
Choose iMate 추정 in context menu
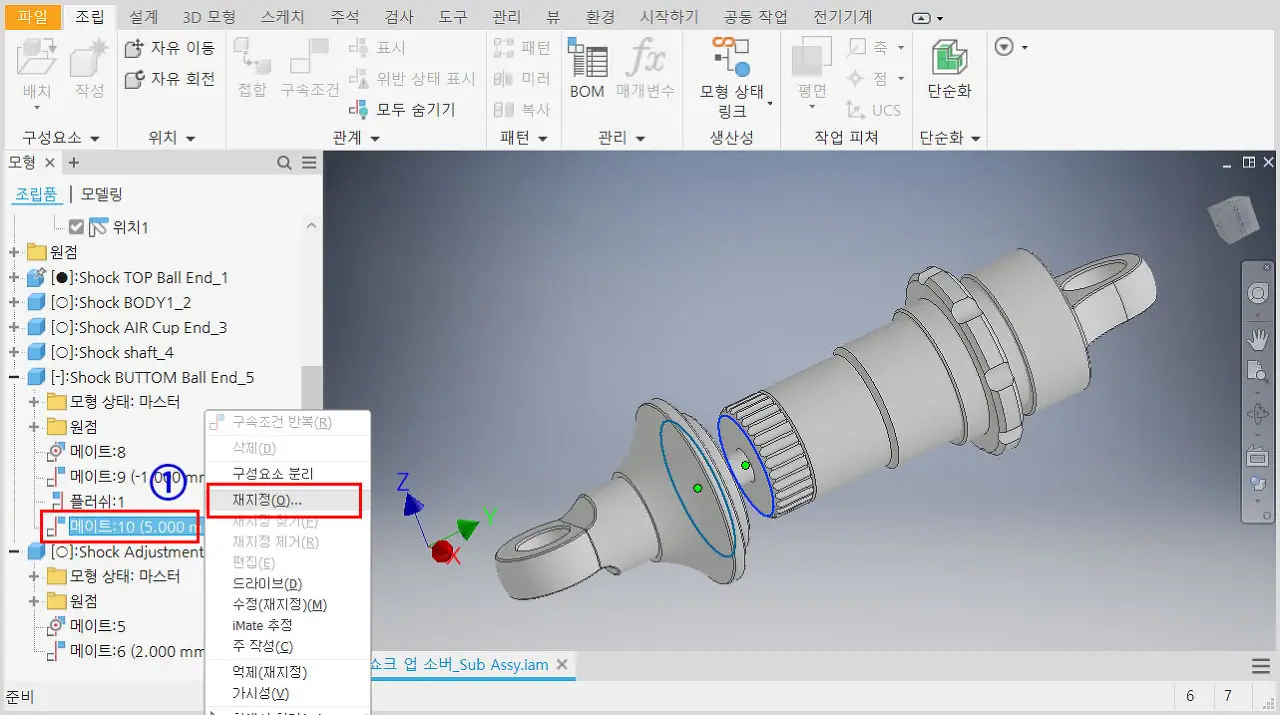[262, 625]
